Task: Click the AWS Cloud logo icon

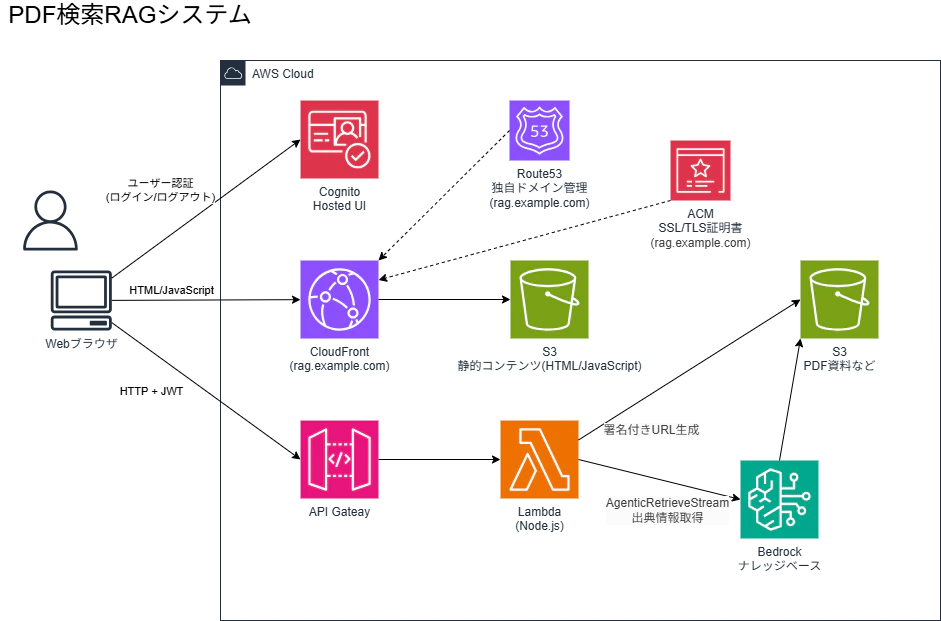Action: pos(233,73)
